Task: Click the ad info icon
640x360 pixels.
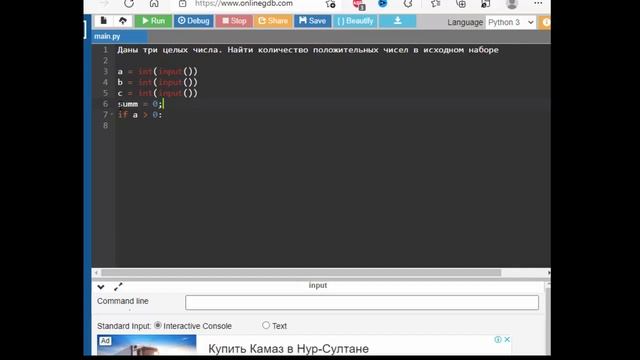Action: click(x=498, y=339)
